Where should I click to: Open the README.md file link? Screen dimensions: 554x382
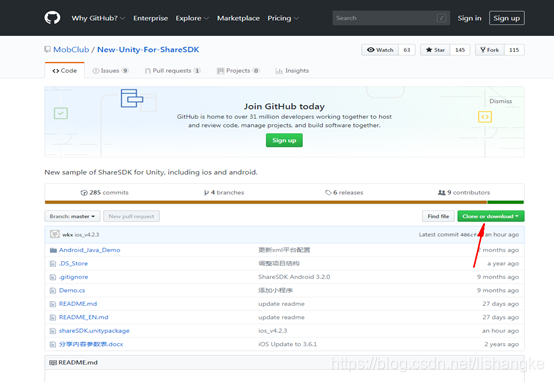(78, 304)
